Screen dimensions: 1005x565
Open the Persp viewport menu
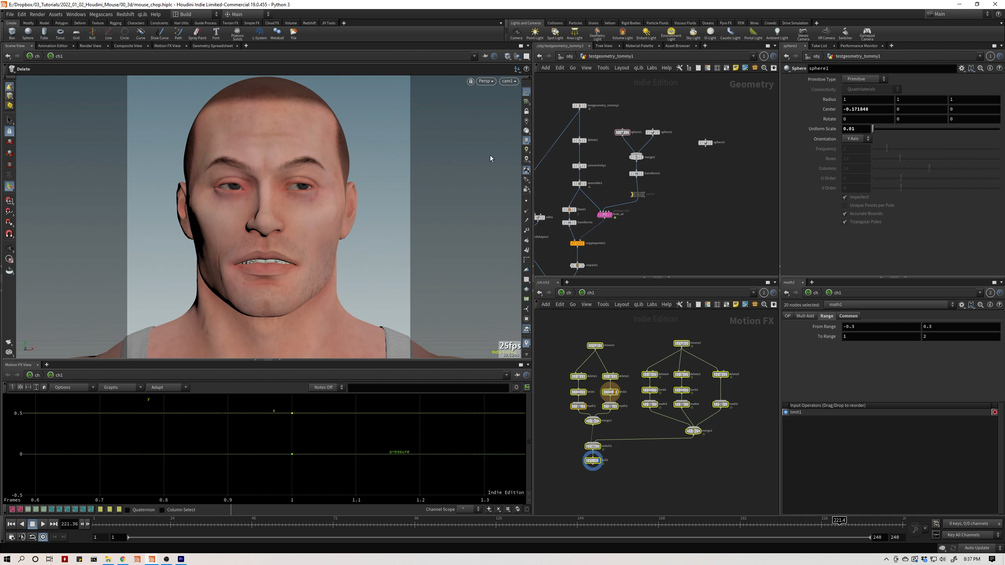(x=486, y=81)
